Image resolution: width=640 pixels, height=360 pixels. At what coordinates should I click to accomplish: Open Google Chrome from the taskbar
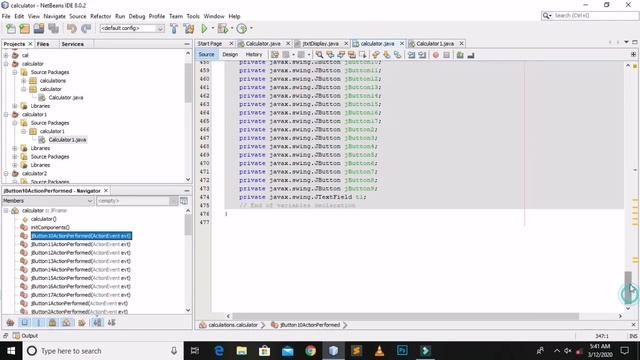tap(310, 351)
